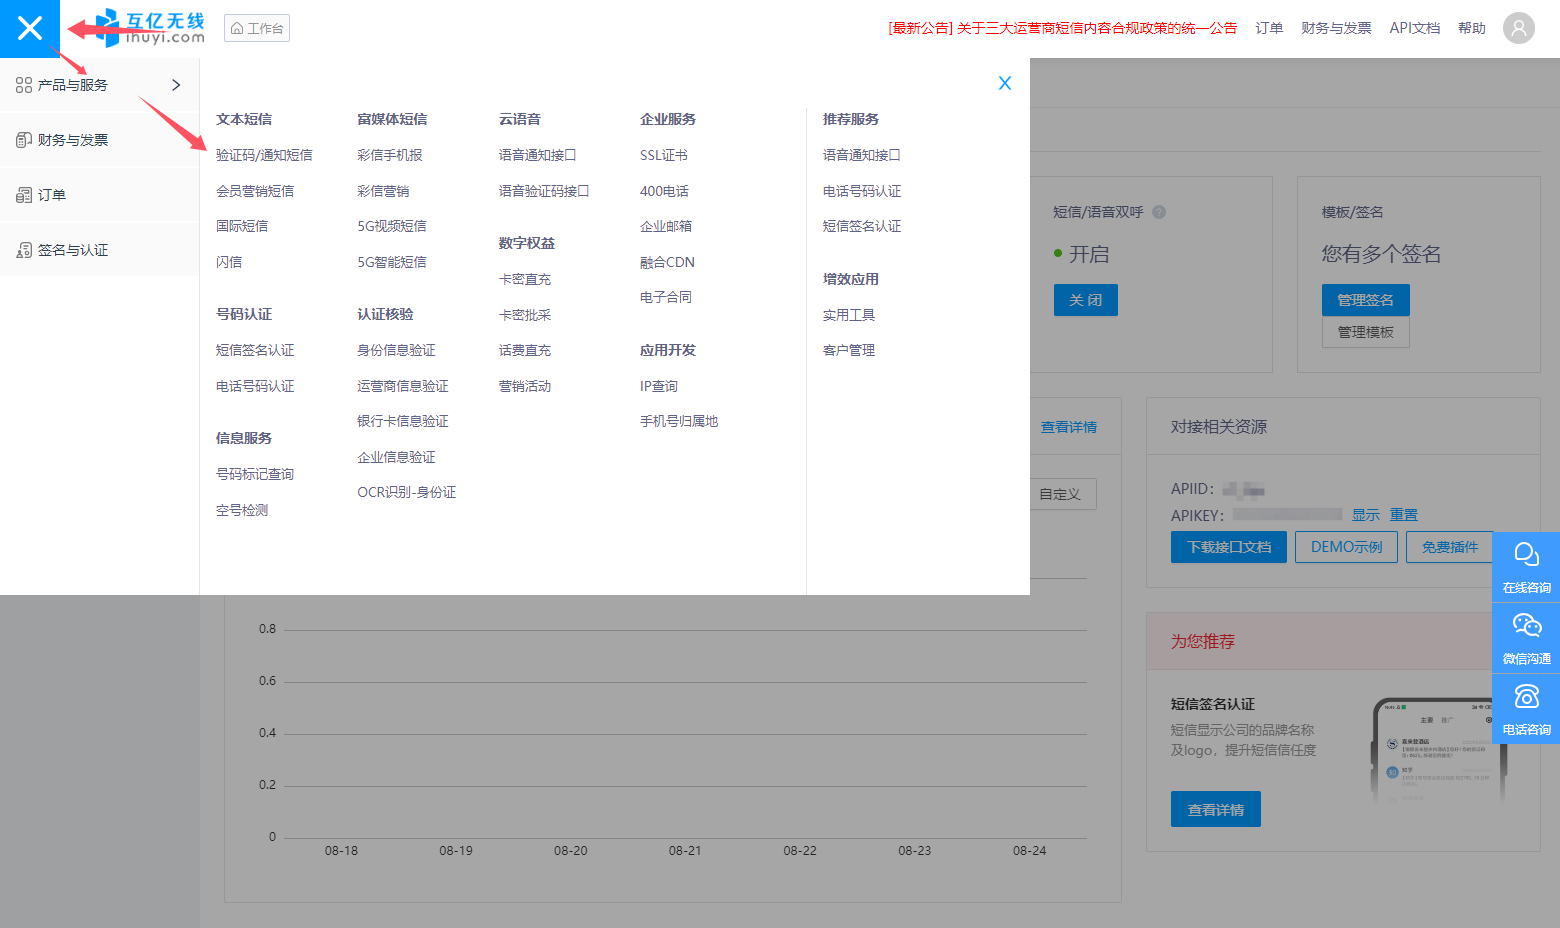Open 财务与发票 in left sidebar
The height and width of the screenshot is (928, 1560).
pyautogui.click(x=72, y=140)
